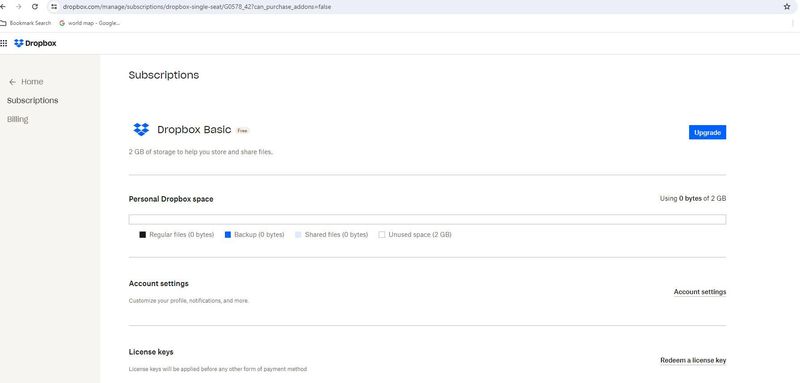Open site information icon in address bar
The height and width of the screenshot is (383, 800).
click(x=54, y=7)
